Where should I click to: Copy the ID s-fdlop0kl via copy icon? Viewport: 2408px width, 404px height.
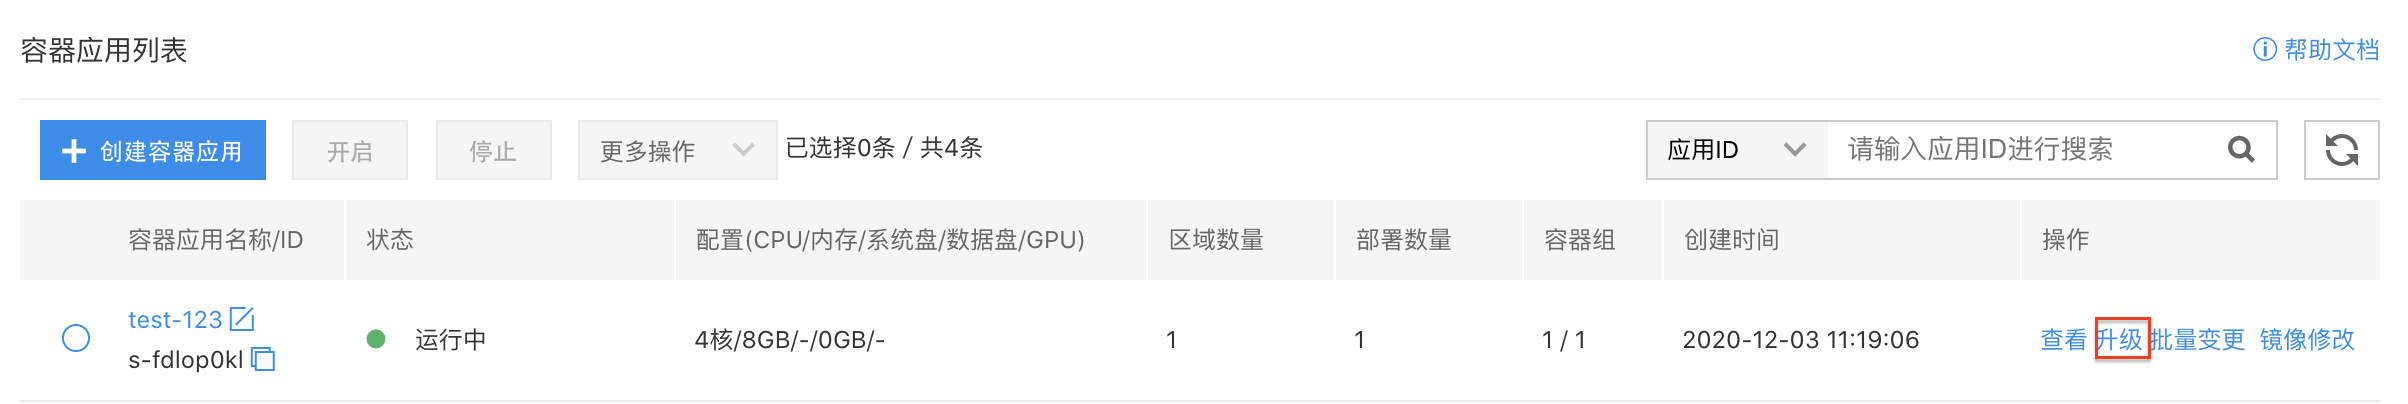[x=263, y=359]
